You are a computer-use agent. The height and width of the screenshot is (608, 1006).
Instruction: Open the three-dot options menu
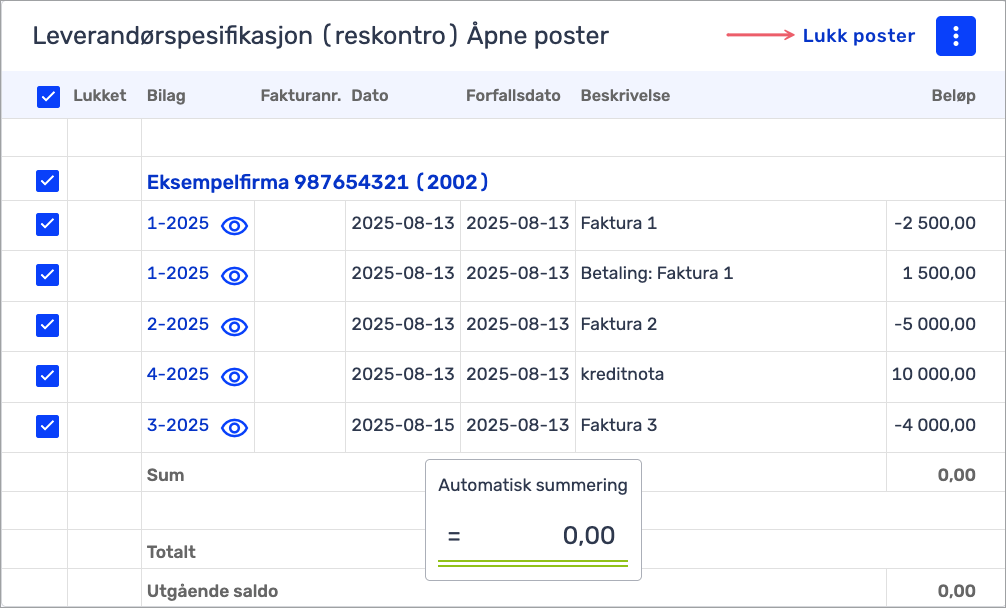pos(955,36)
